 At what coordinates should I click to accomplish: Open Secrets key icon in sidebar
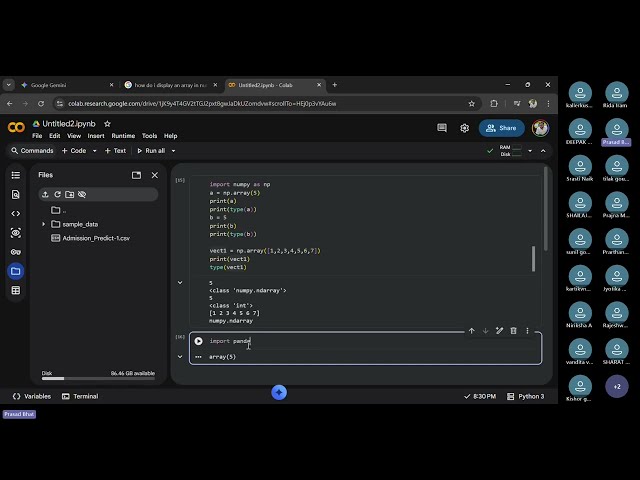tap(16, 252)
